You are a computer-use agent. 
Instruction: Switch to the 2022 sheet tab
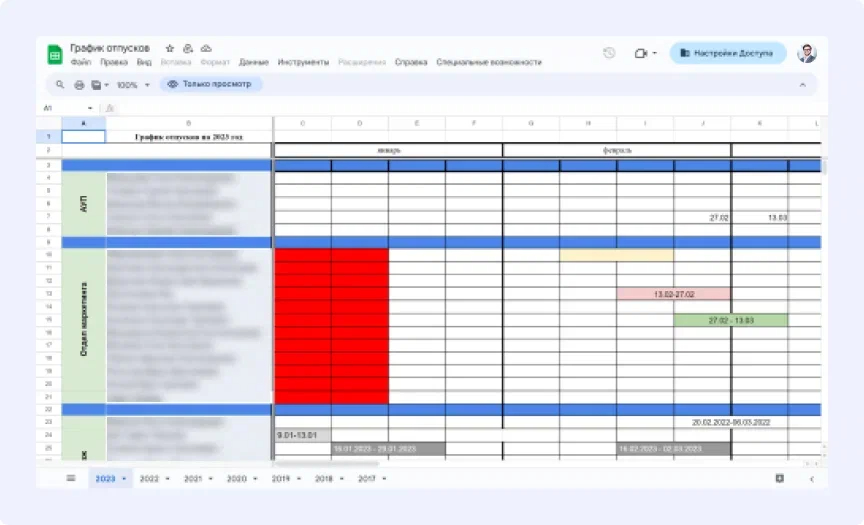point(149,479)
